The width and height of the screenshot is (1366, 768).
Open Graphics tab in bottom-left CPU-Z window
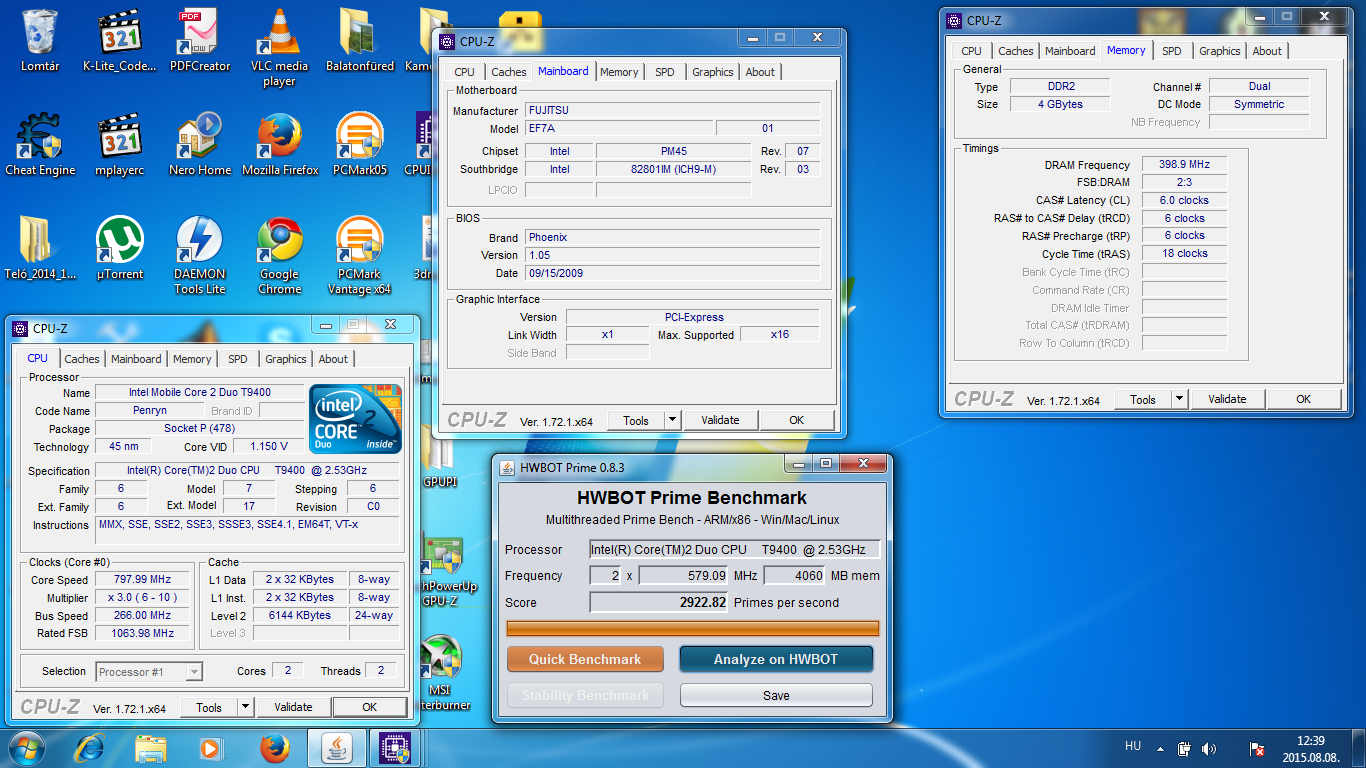pos(286,359)
